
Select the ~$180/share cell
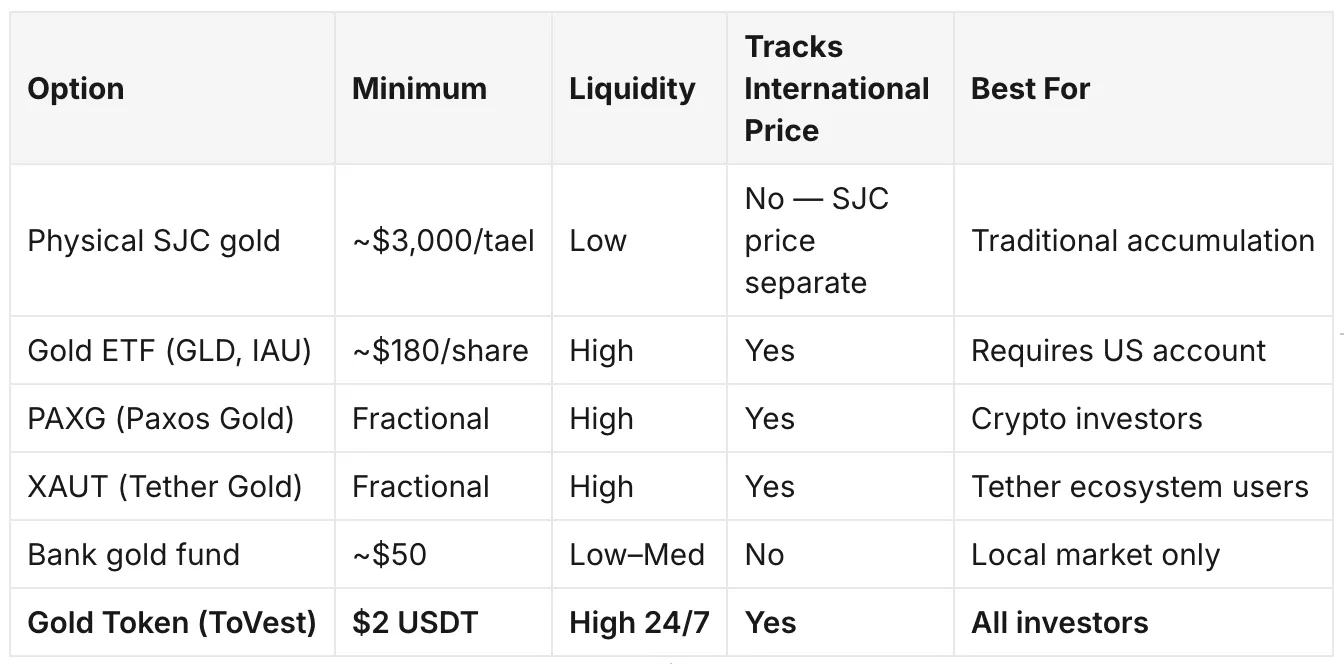[x=440, y=351]
